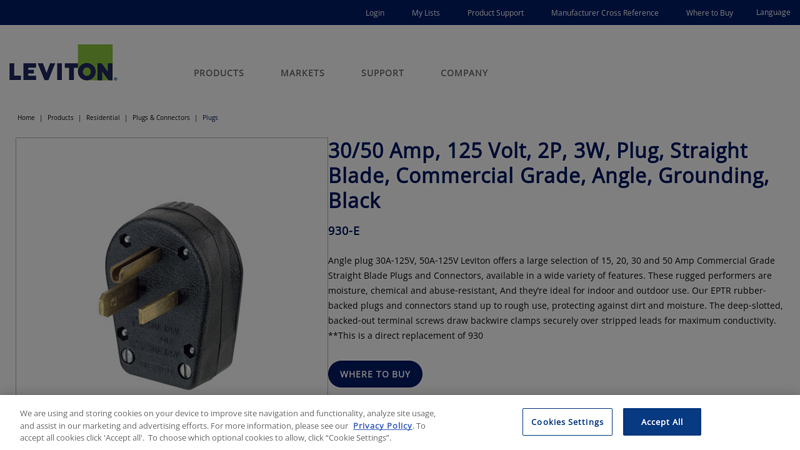The image size is (800, 450).
Task: Expand the Language selector
Action: tap(773, 13)
